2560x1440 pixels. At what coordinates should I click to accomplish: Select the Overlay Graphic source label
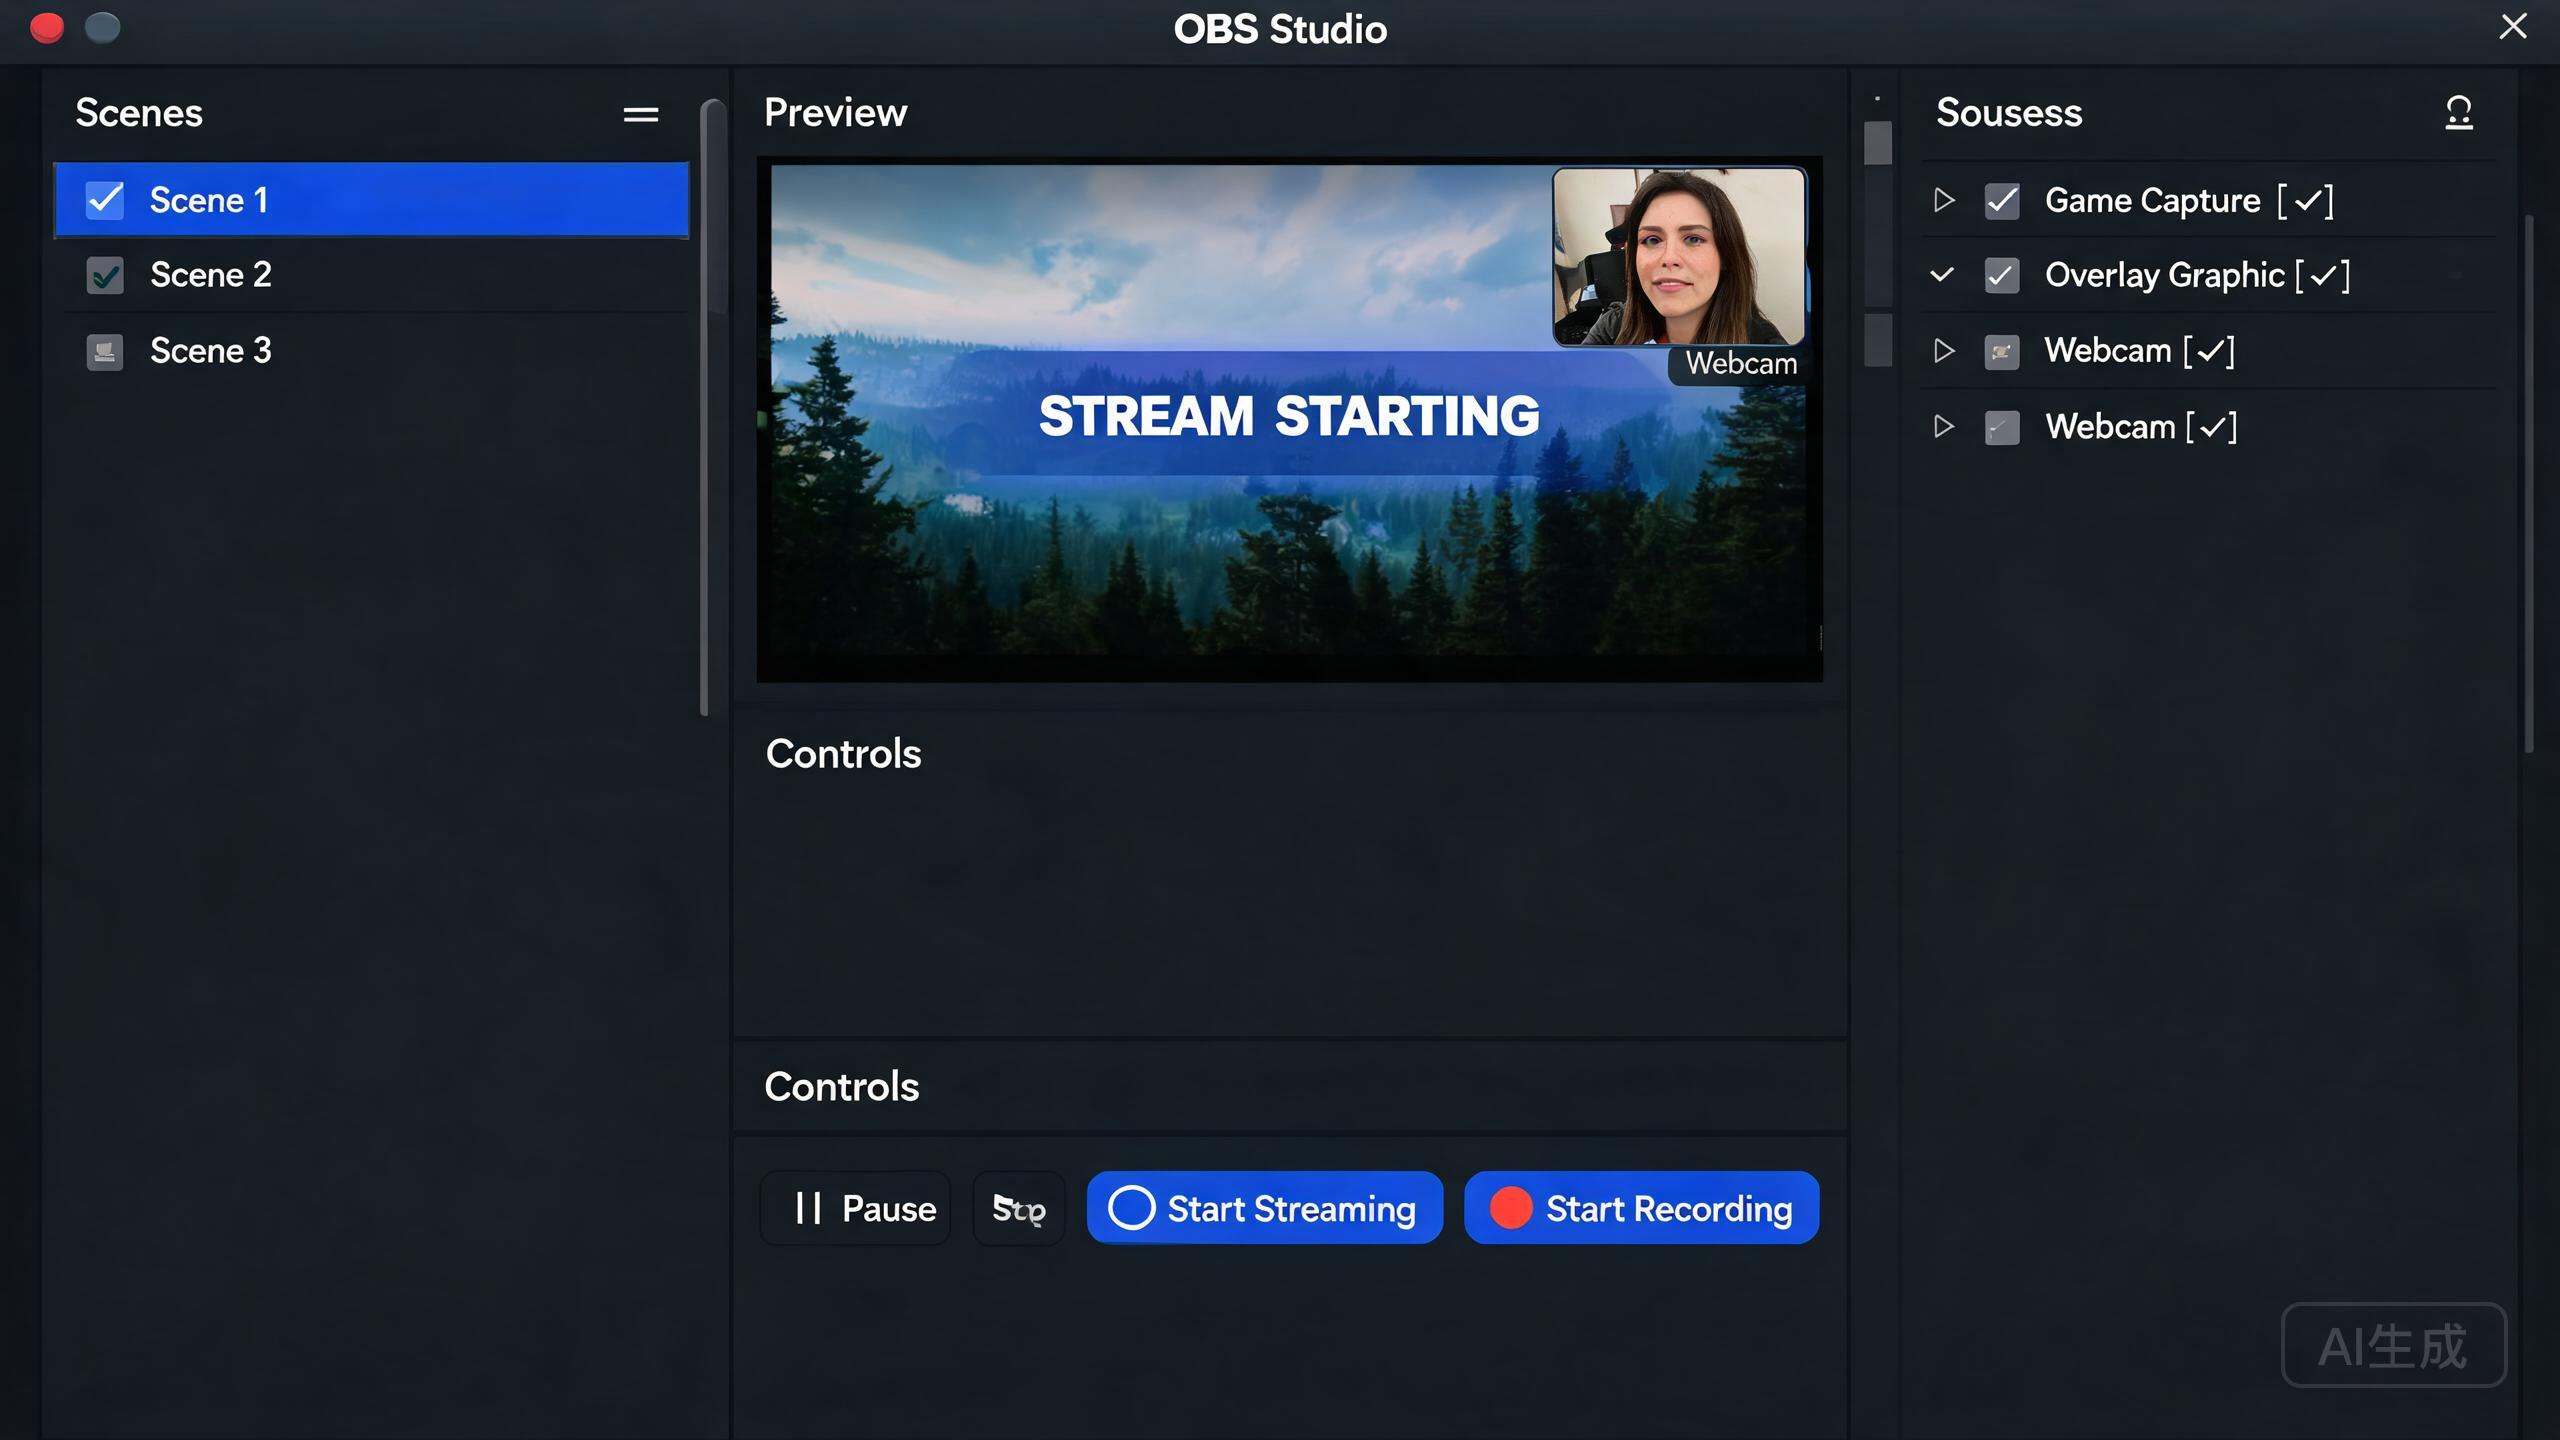coord(2165,275)
